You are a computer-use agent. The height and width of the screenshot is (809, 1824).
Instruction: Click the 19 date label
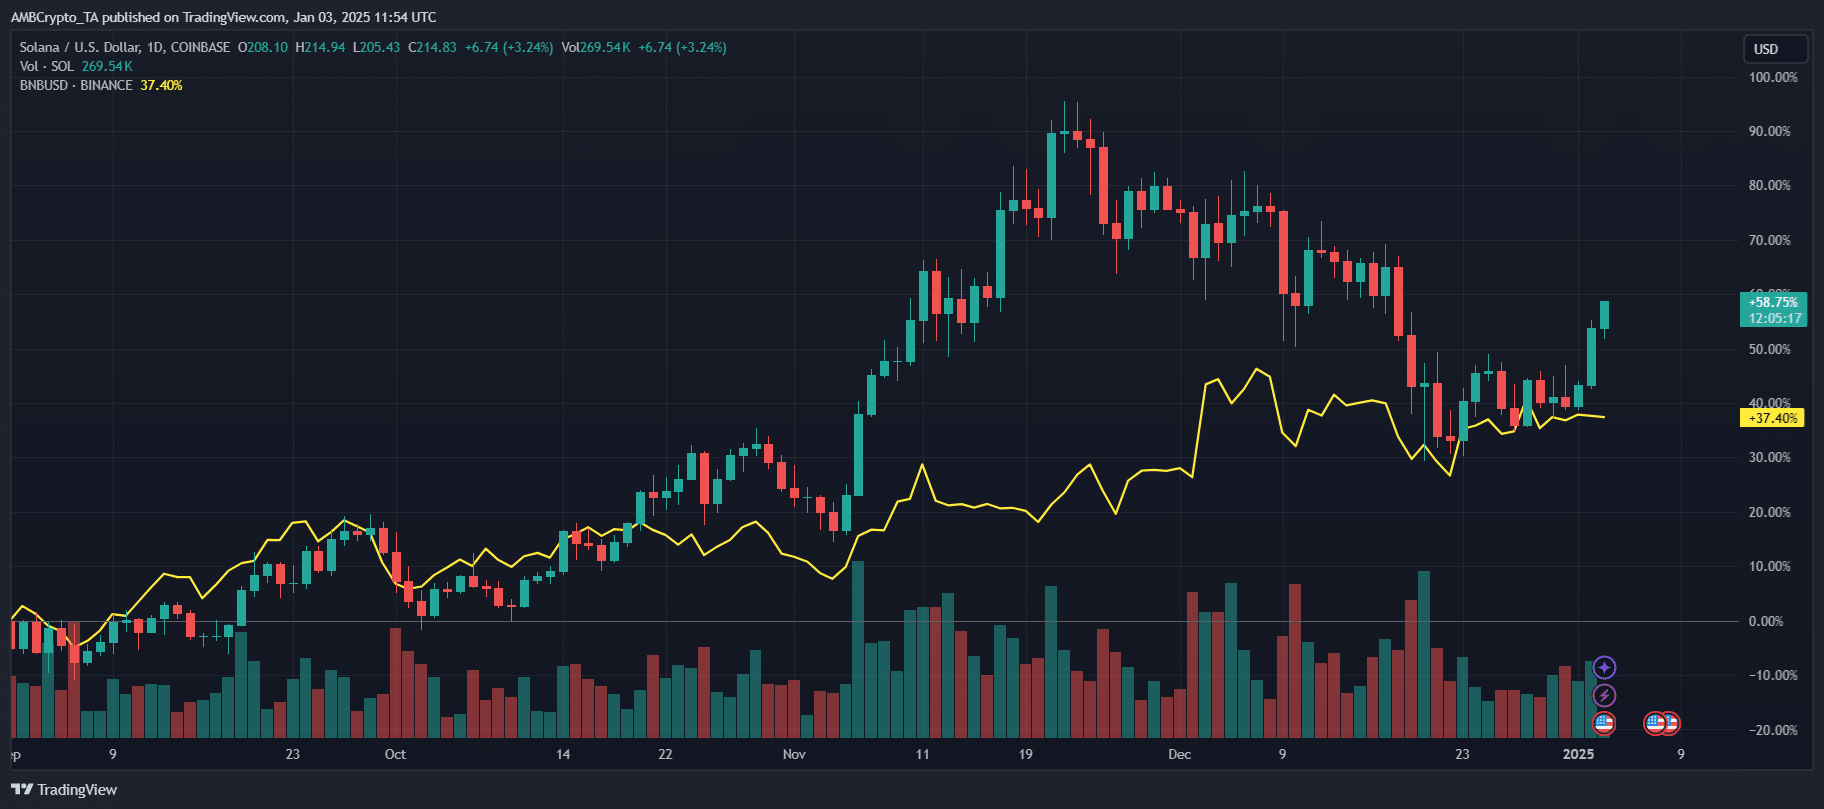(1025, 754)
